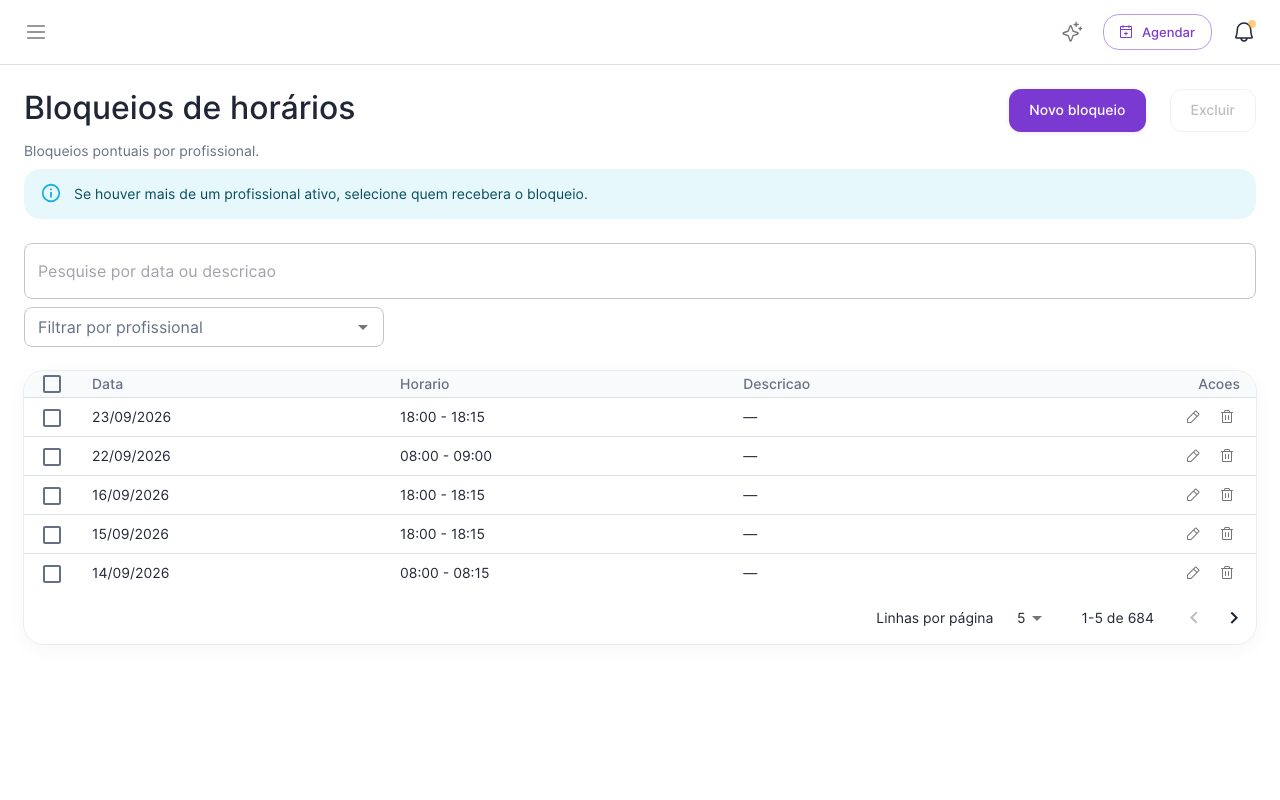Check the row for 22/09/2026
Viewport: 1280px width, 800px height.
click(52, 457)
